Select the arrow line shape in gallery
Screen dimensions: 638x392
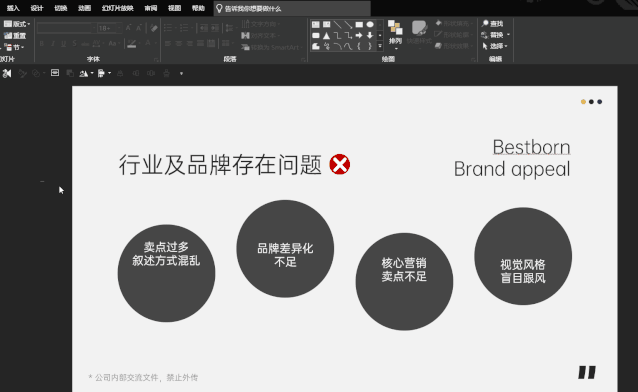tap(348, 24)
